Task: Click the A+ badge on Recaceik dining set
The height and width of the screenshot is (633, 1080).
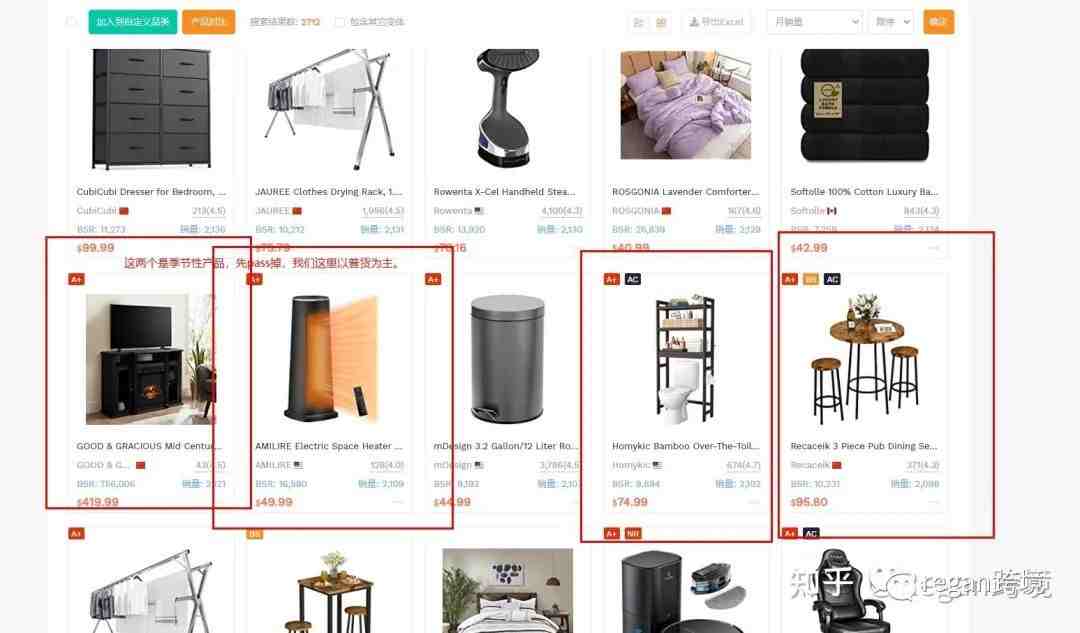Action: point(790,279)
